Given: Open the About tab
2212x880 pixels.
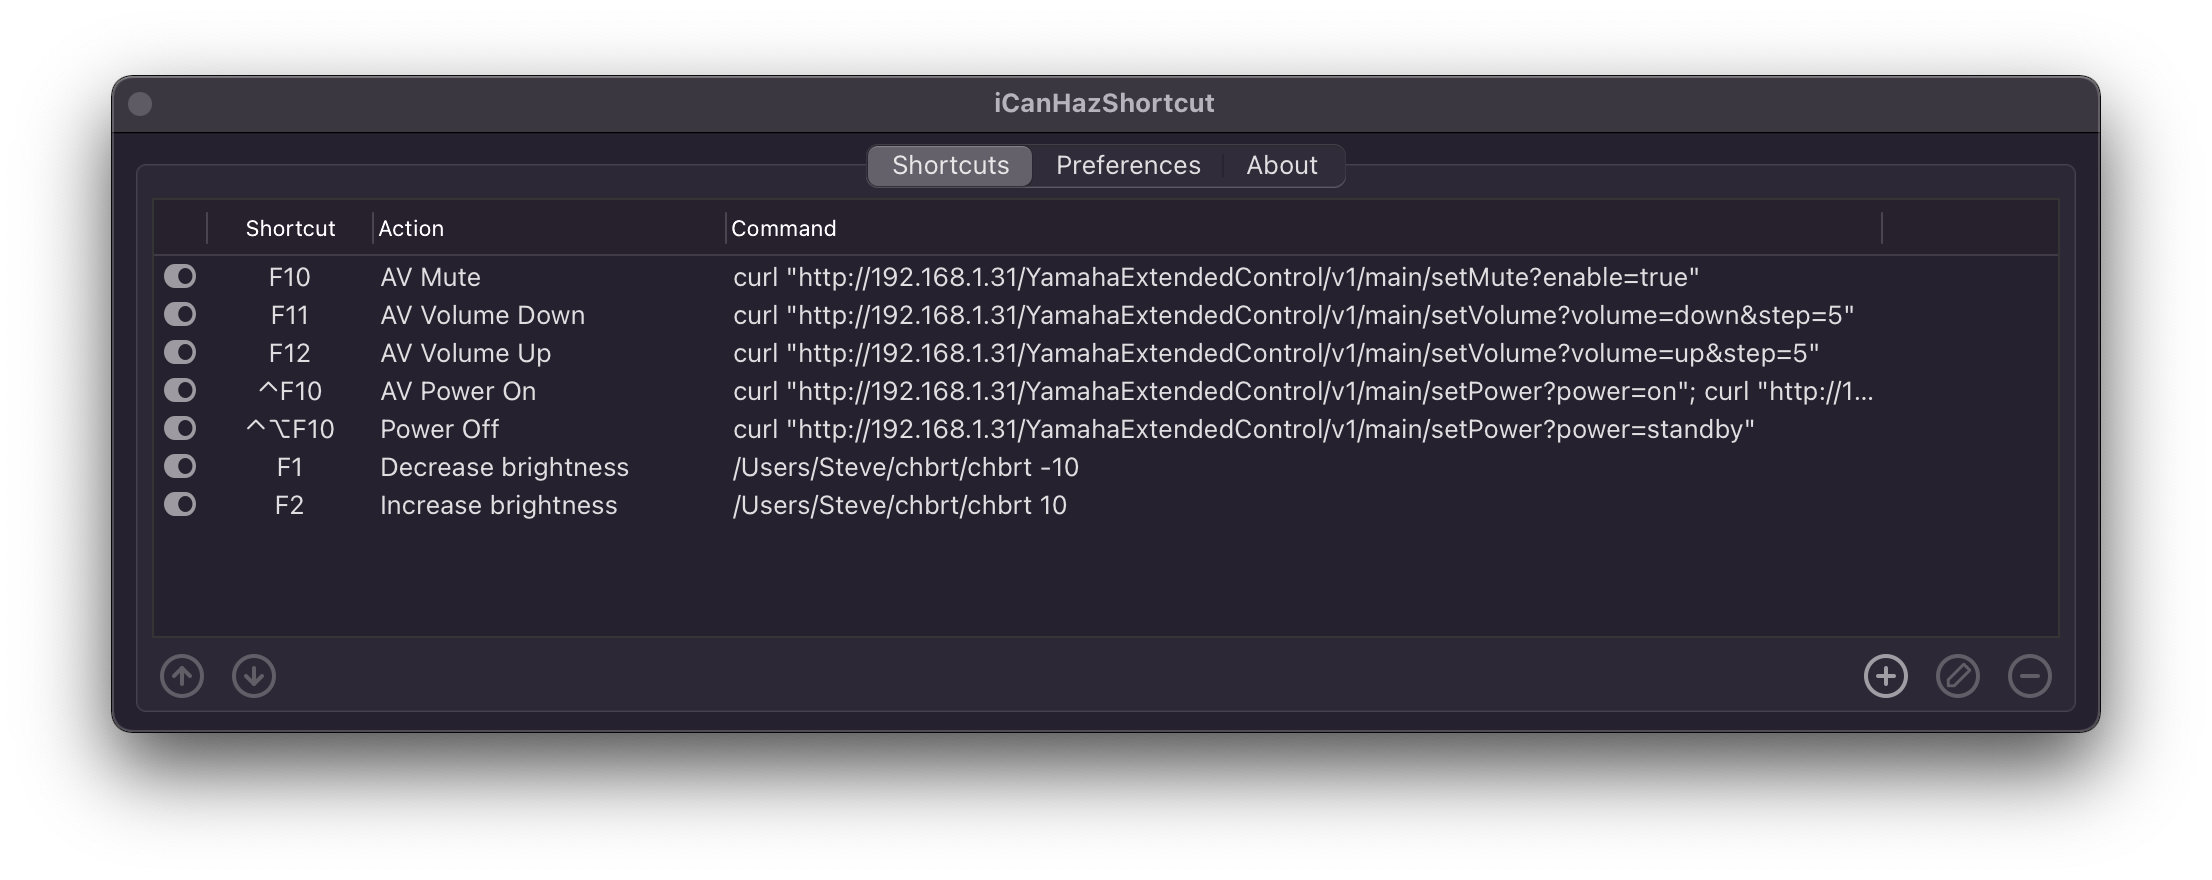Looking at the screenshot, I should coord(1282,165).
